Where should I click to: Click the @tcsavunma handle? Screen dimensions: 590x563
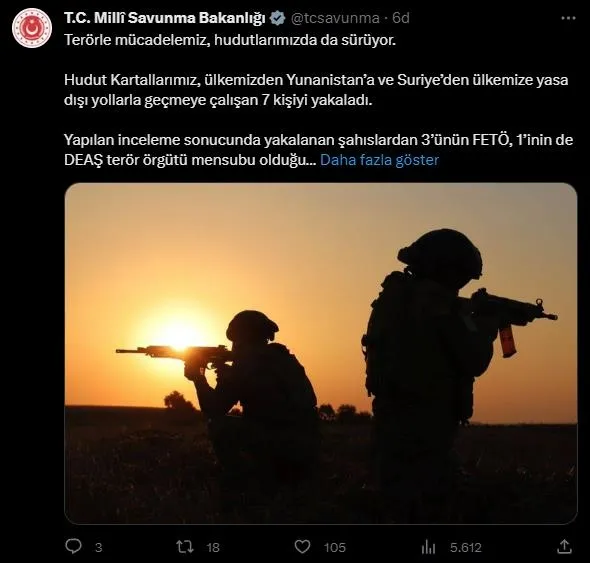click(335, 18)
